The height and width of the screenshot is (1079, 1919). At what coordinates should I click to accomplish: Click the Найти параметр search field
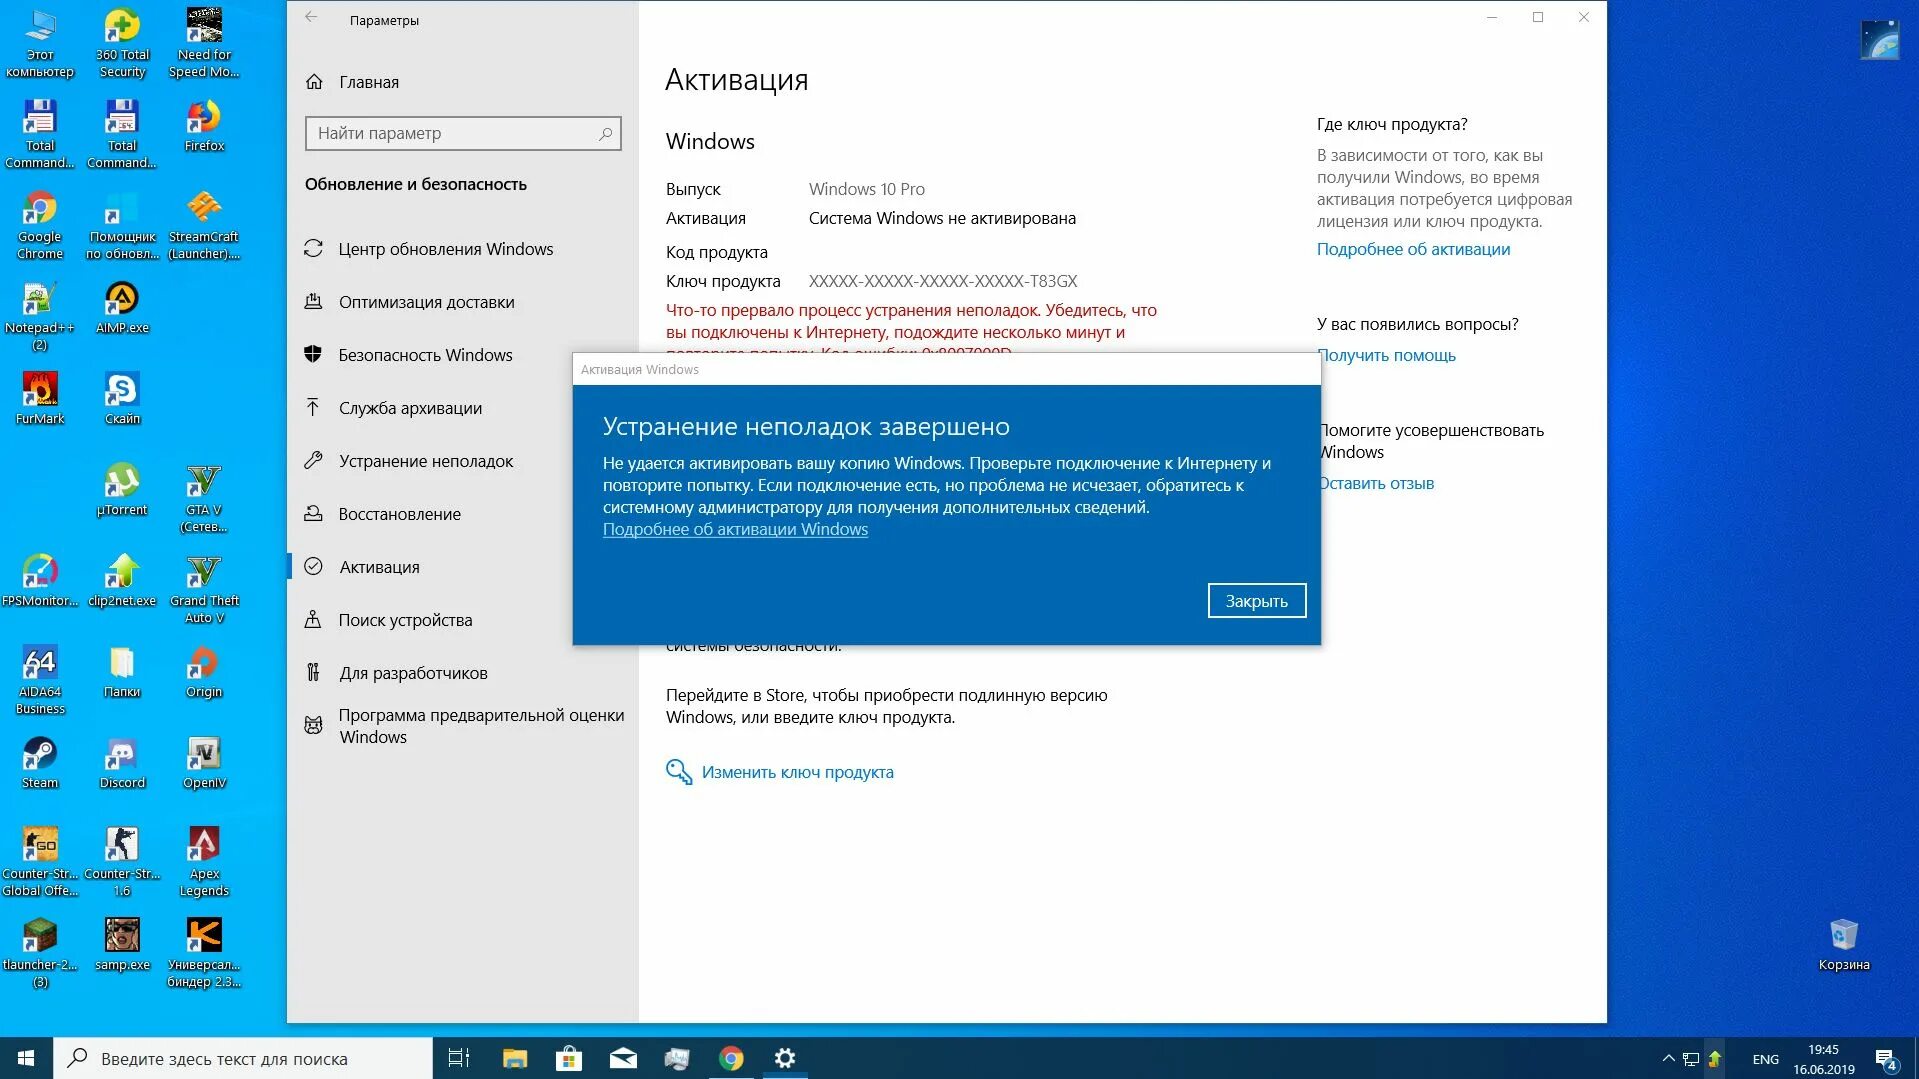[462, 132]
